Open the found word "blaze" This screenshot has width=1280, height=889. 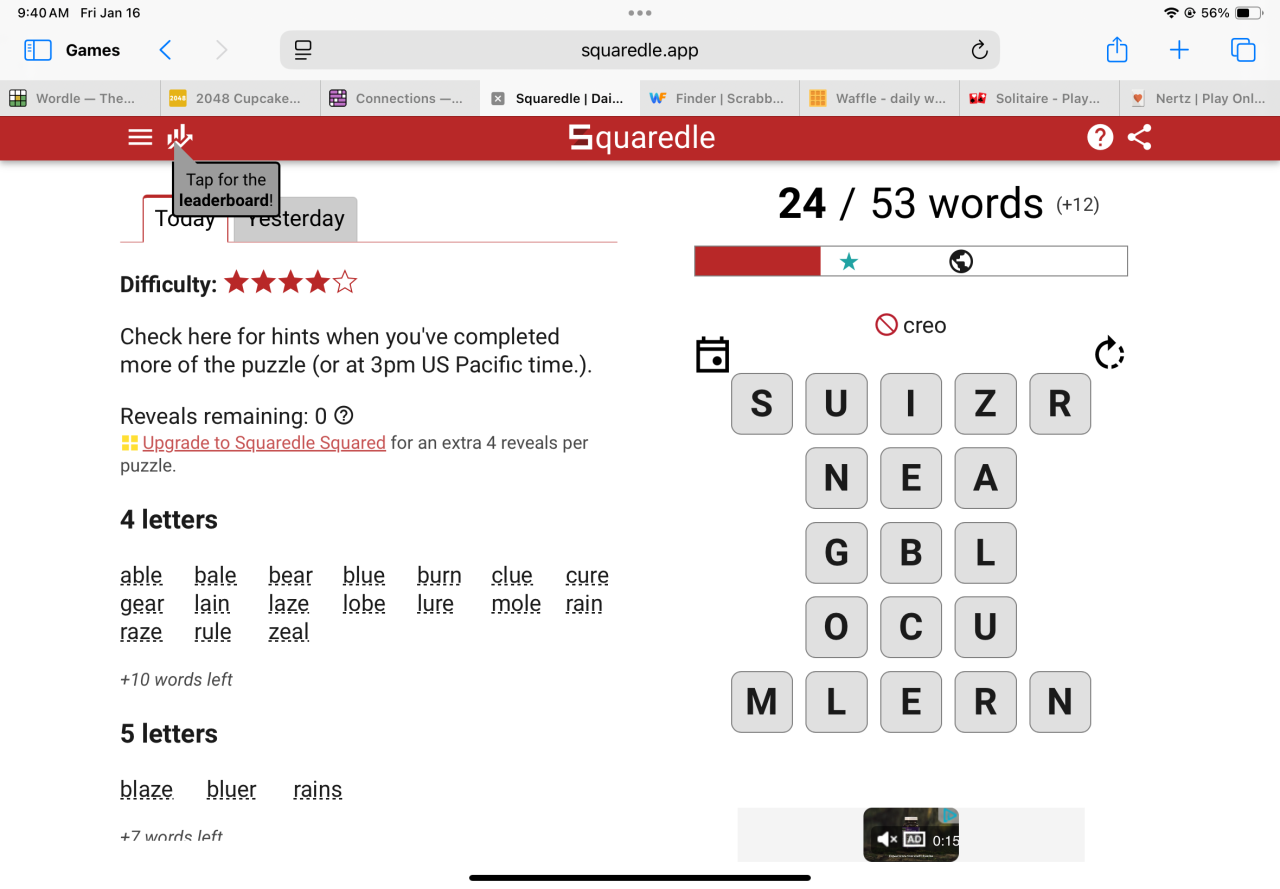[146, 790]
